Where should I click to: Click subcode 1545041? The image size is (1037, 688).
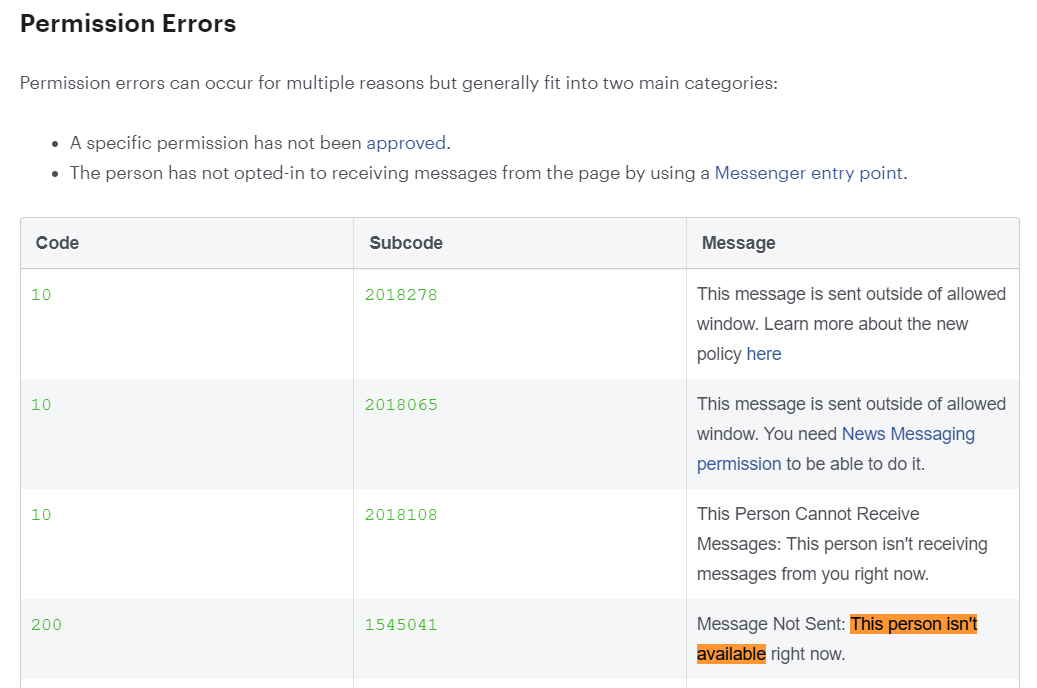point(401,624)
